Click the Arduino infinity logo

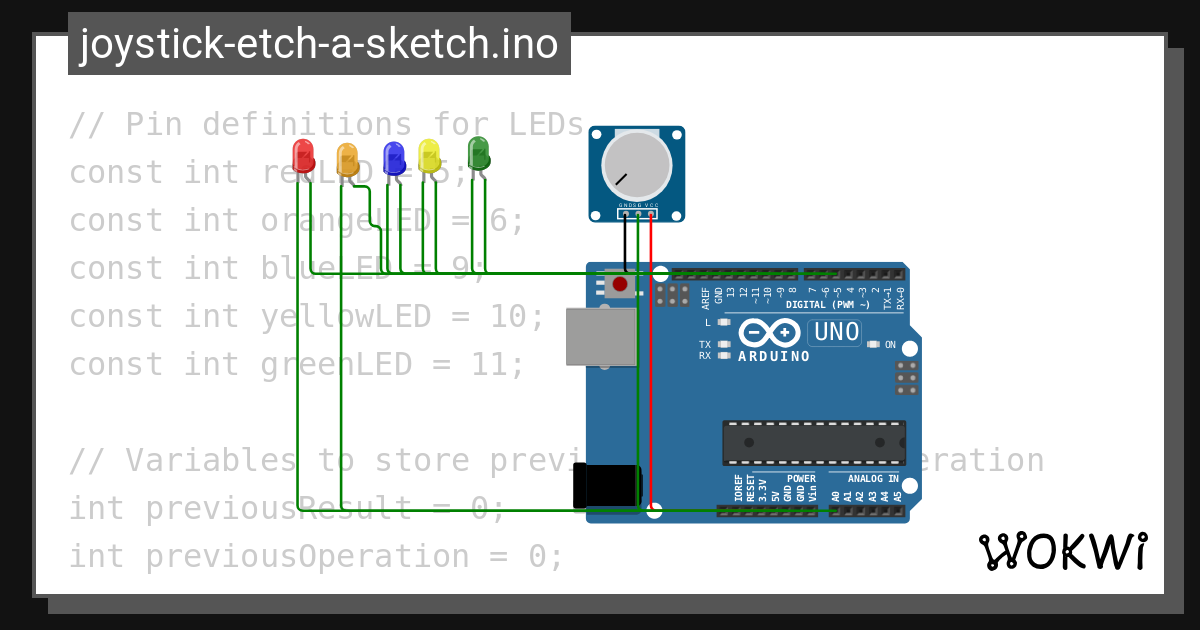pyautogui.click(x=769, y=332)
